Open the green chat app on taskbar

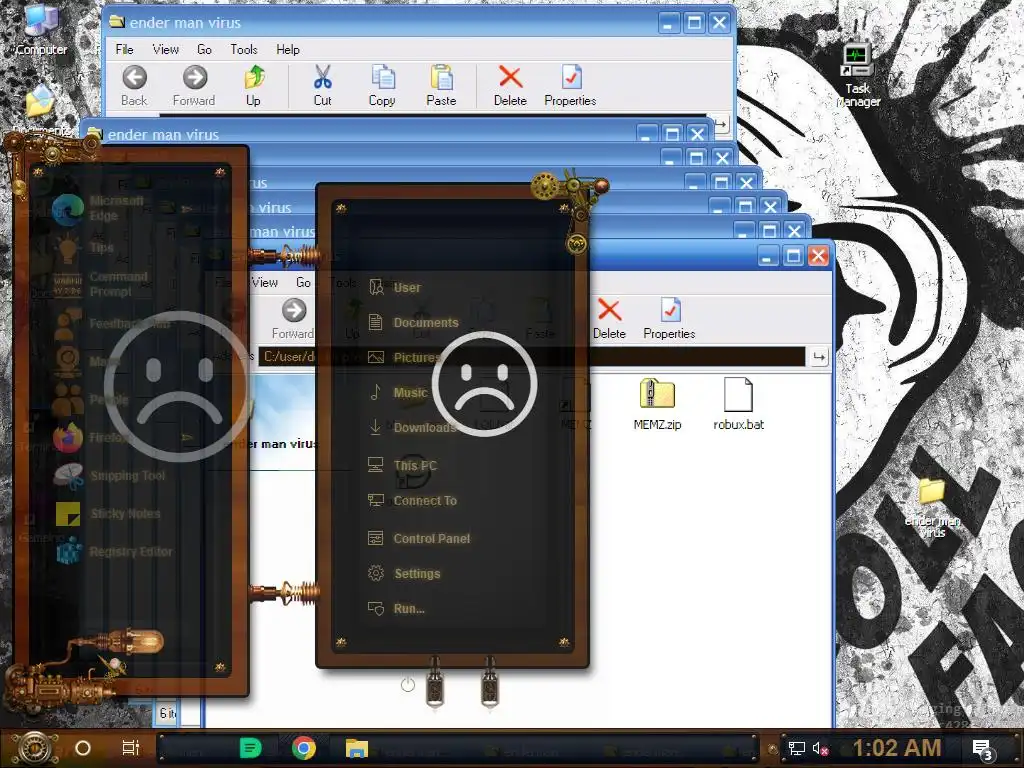[x=250, y=748]
